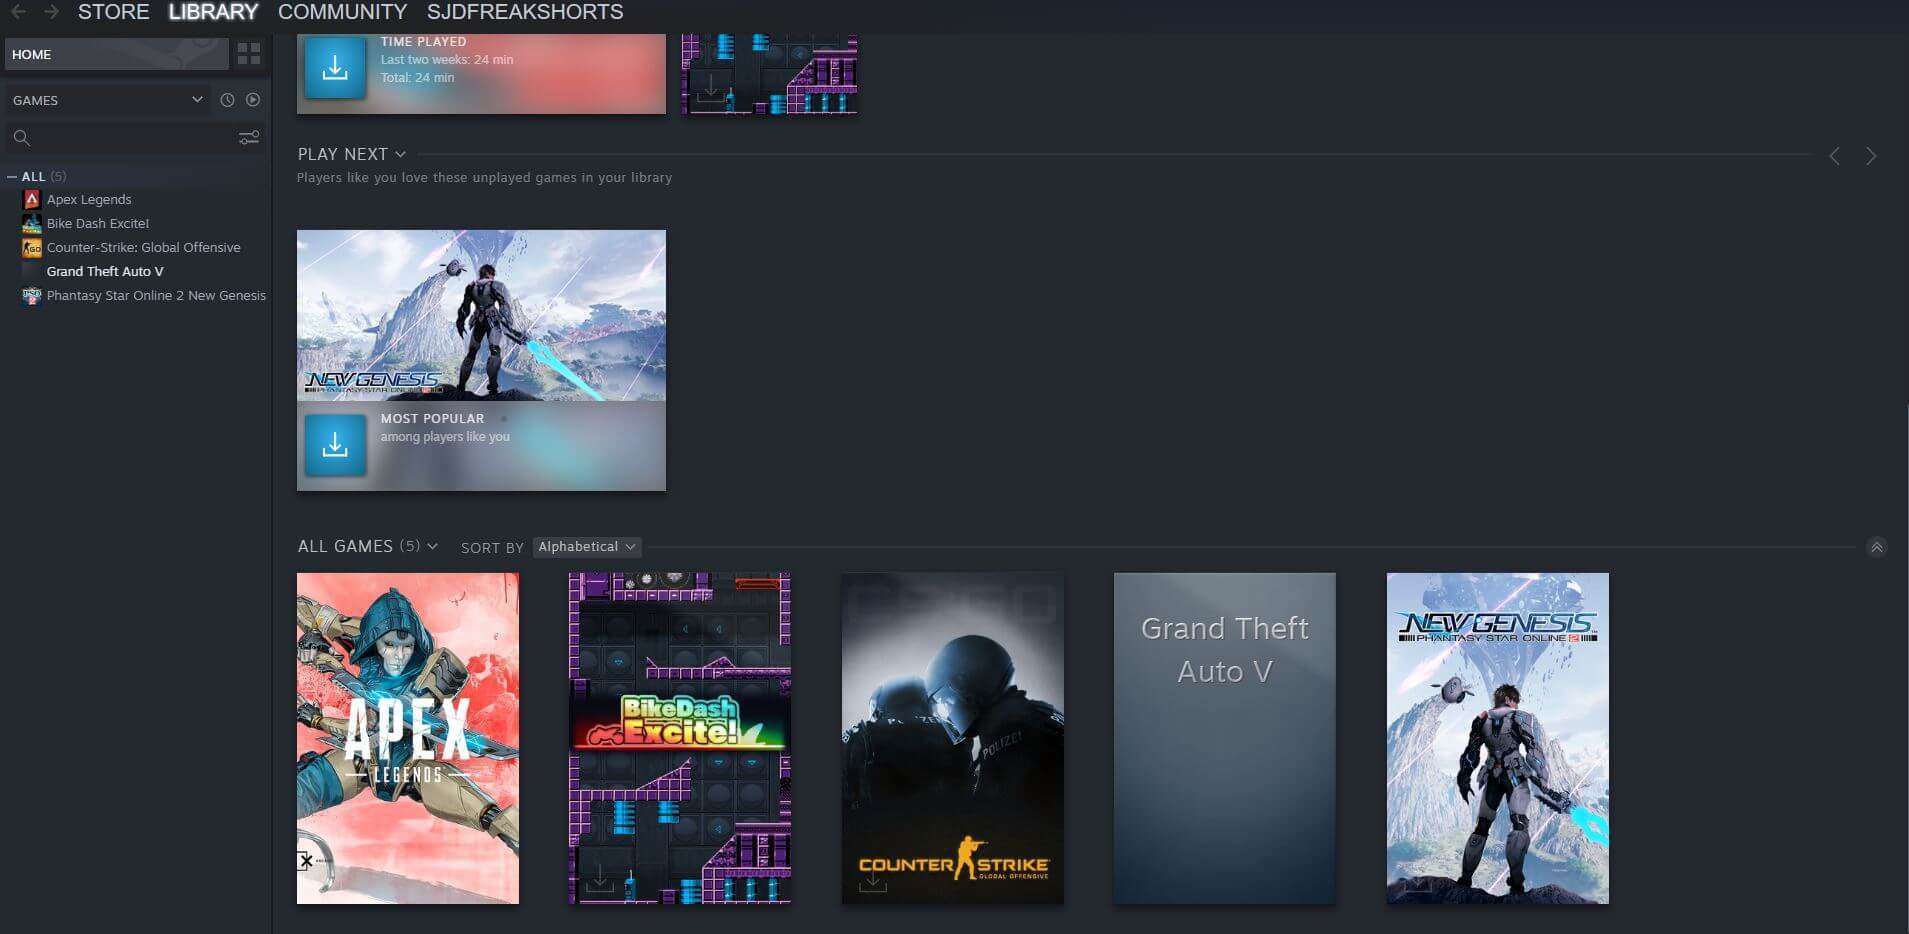Switch to the LIBRARY tab
The image size is (1909, 934).
213,12
